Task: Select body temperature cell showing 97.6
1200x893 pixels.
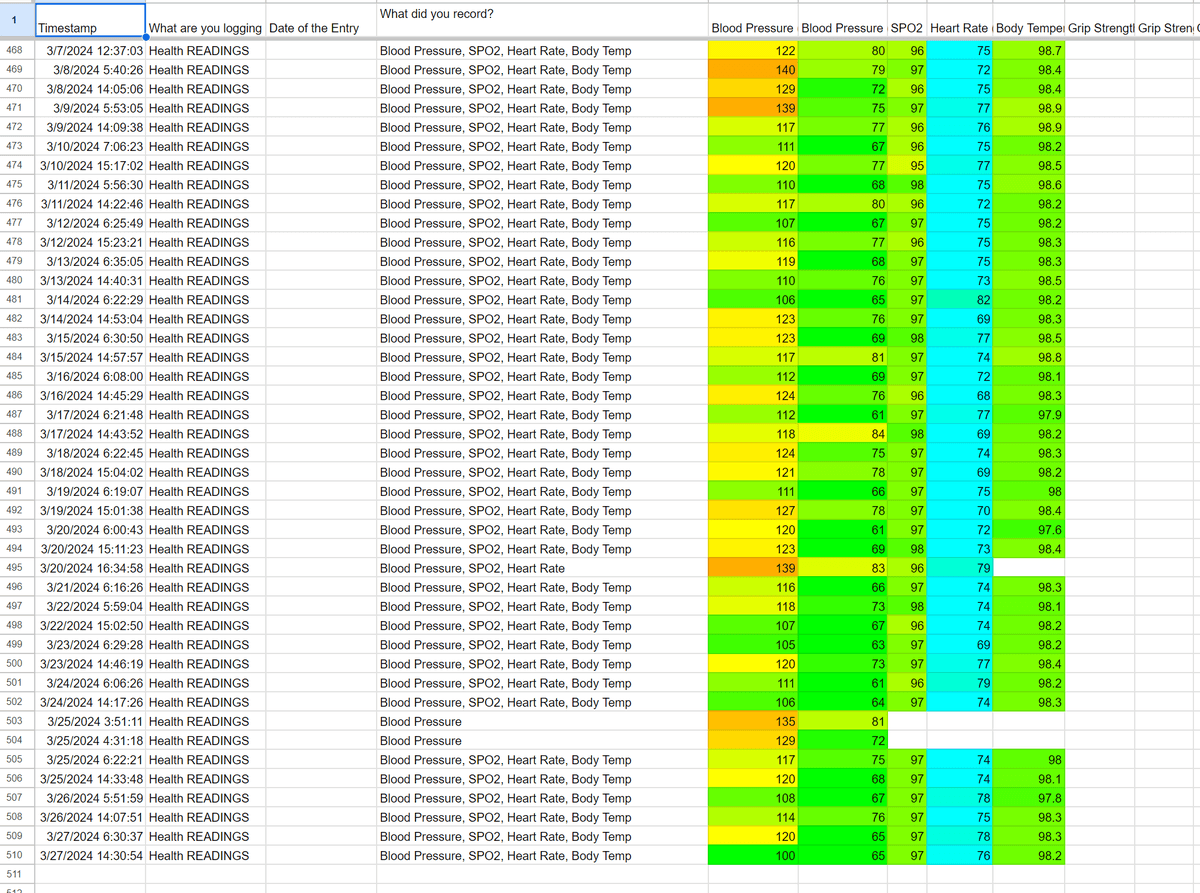Action: tap(1029, 530)
